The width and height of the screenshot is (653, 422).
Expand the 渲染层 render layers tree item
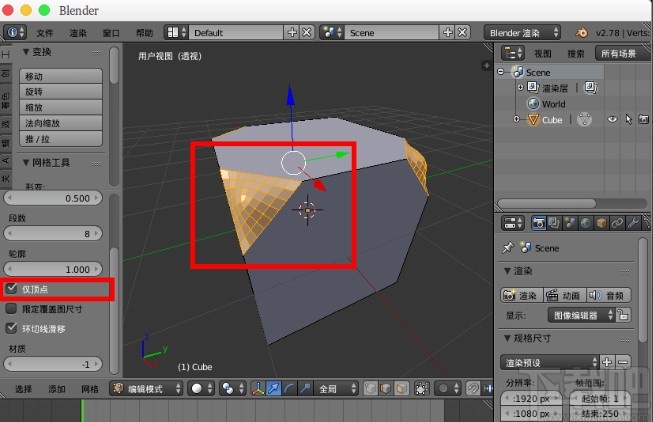[521, 87]
